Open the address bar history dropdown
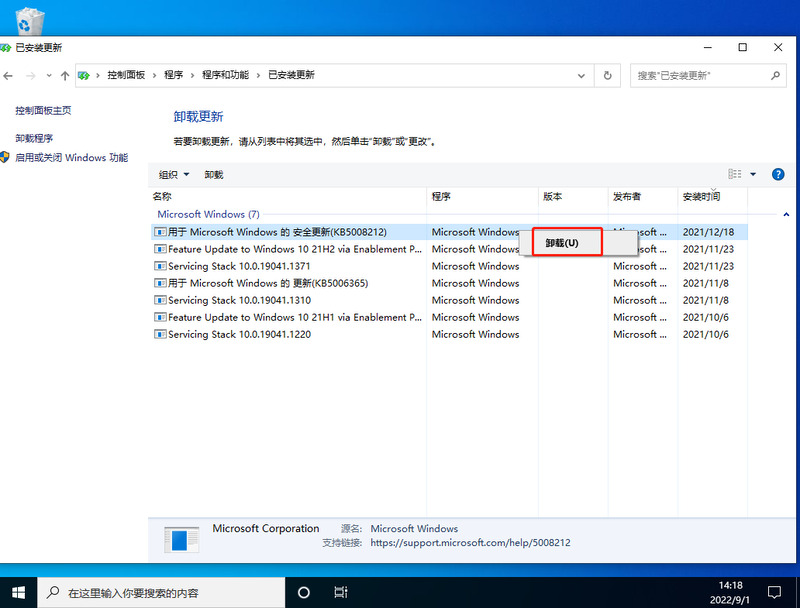Image resolution: width=800 pixels, height=608 pixels. tap(581, 76)
